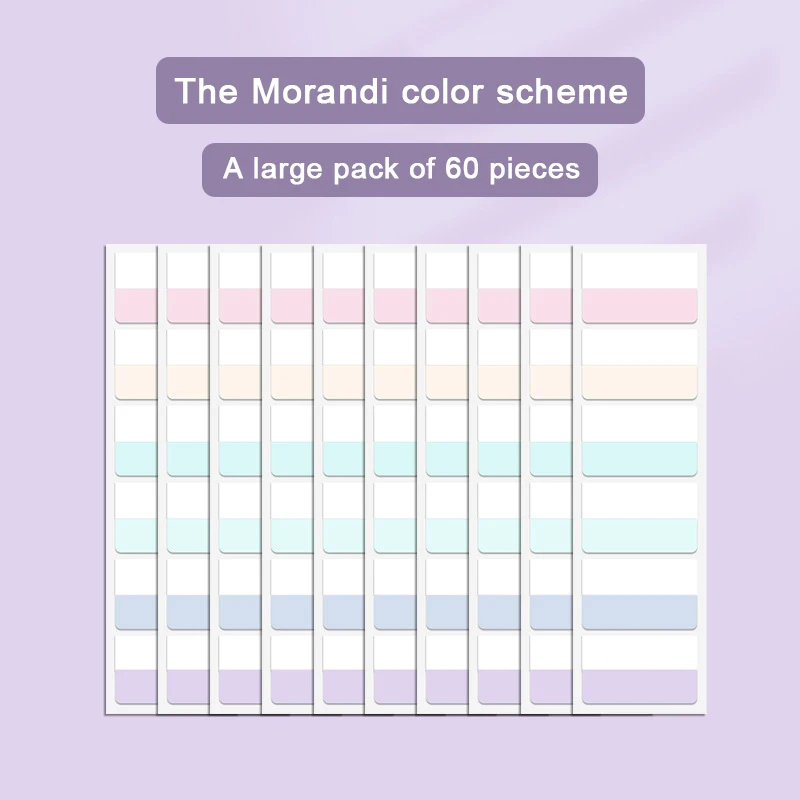Click the cyan tab on the leftmost sheet
800x800 pixels.
pos(136,458)
